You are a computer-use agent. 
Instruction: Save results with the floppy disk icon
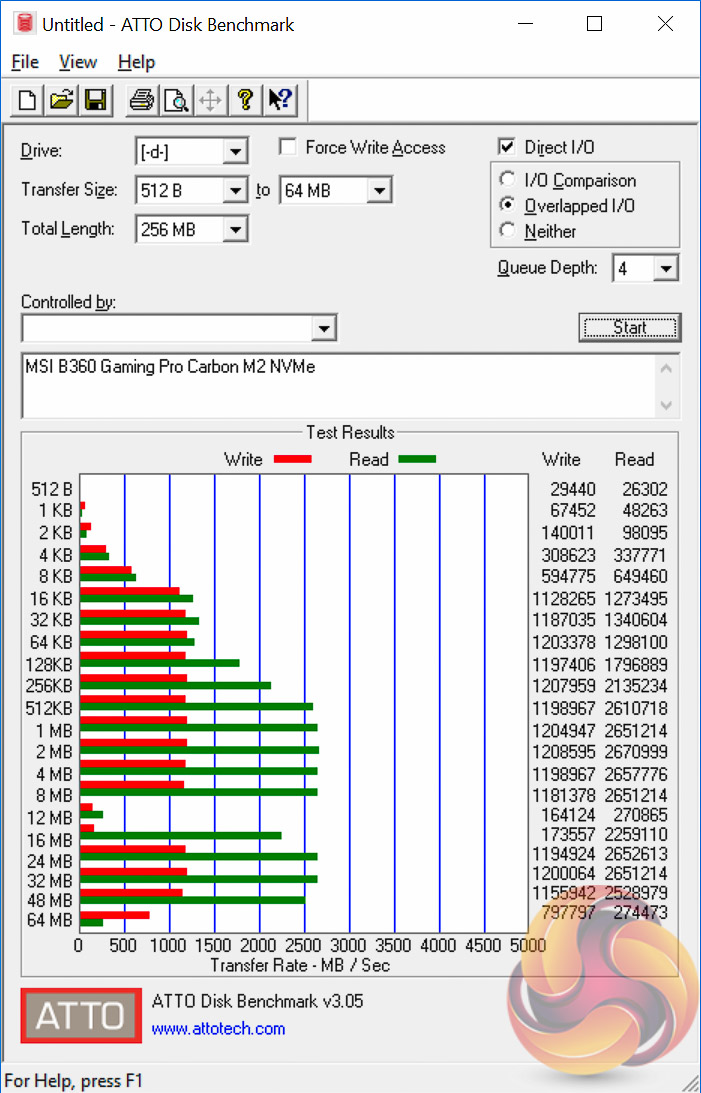[x=95, y=100]
